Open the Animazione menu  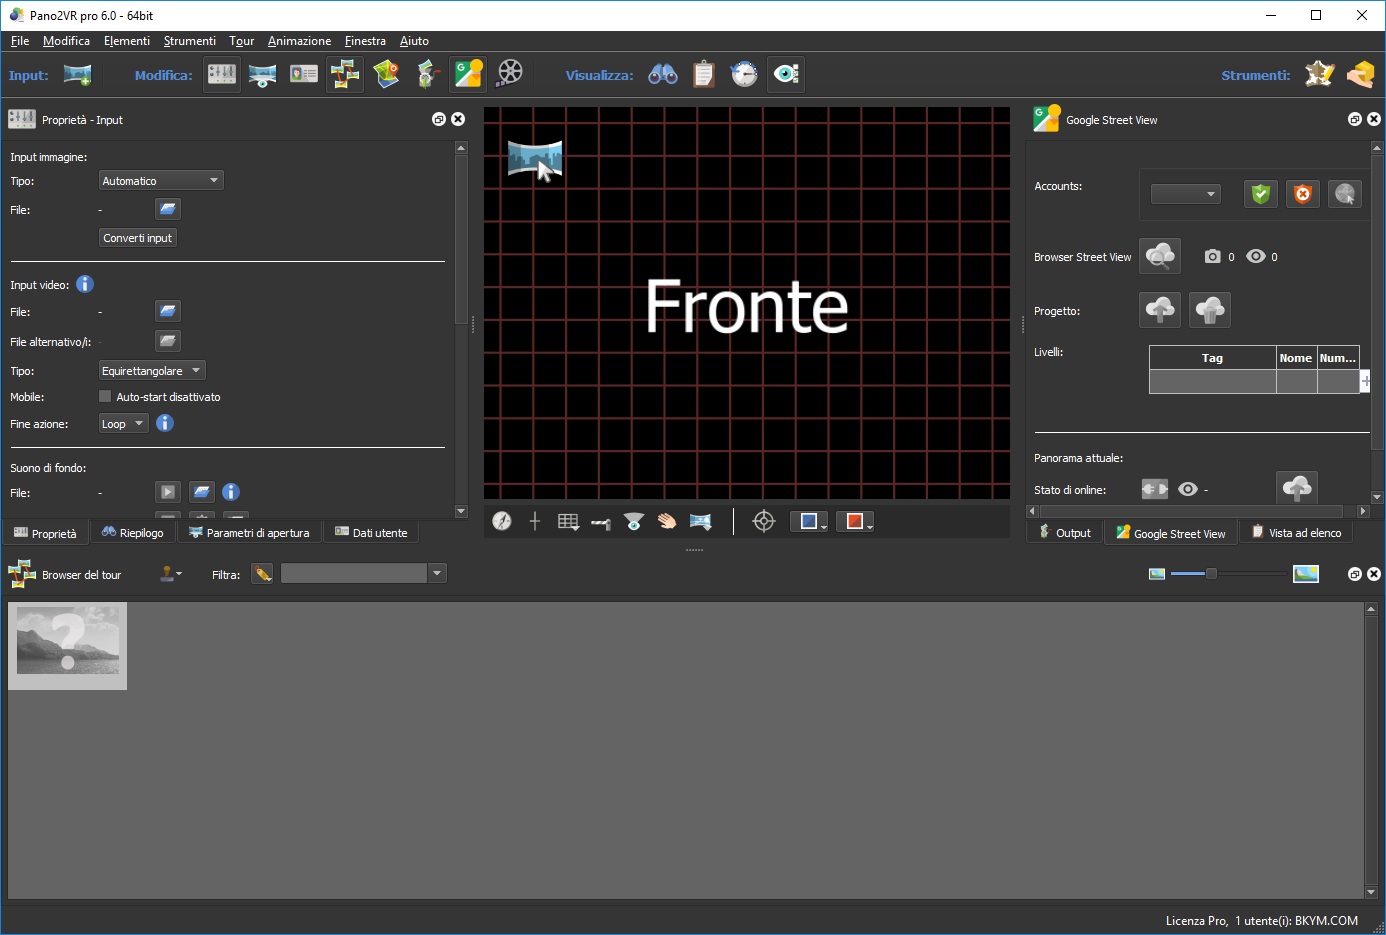(x=299, y=41)
